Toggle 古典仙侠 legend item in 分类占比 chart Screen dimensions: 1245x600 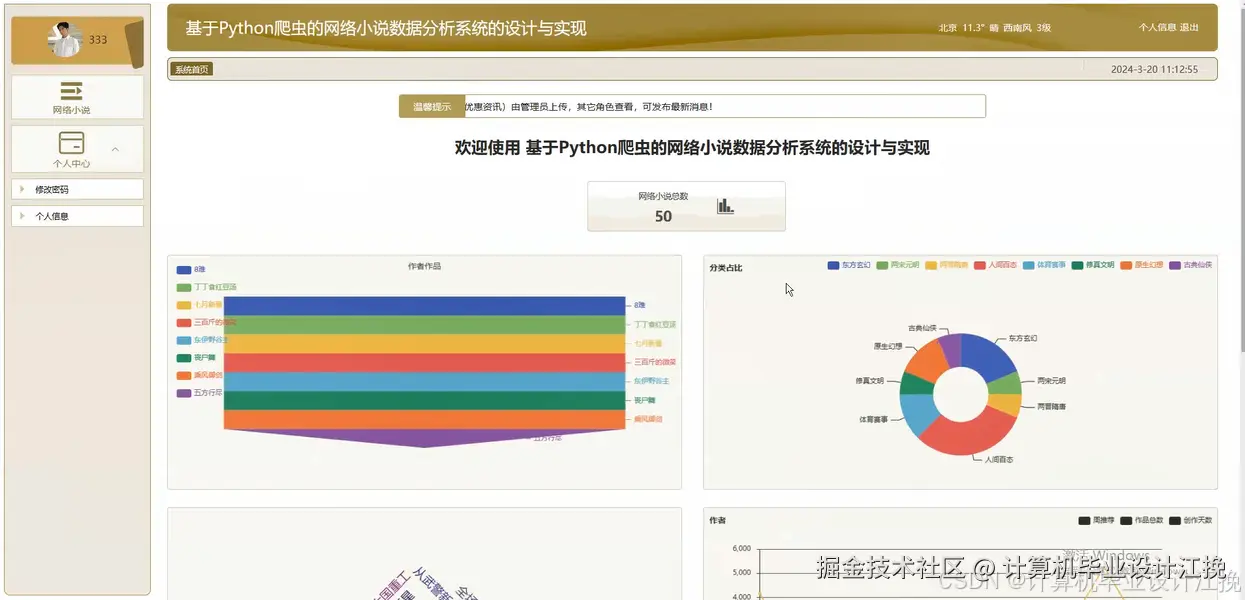pos(1190,265)
